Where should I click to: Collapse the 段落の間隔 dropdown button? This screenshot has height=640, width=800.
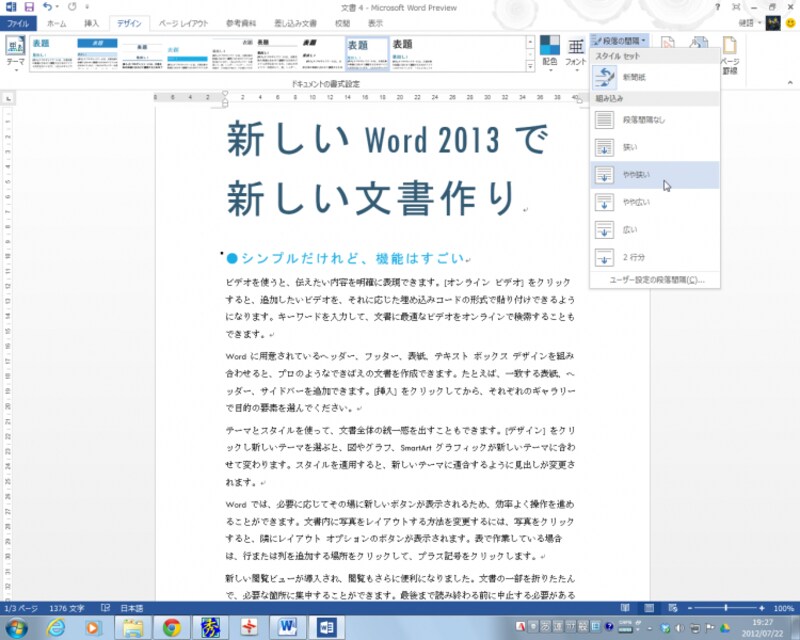(x=620, y=41)
